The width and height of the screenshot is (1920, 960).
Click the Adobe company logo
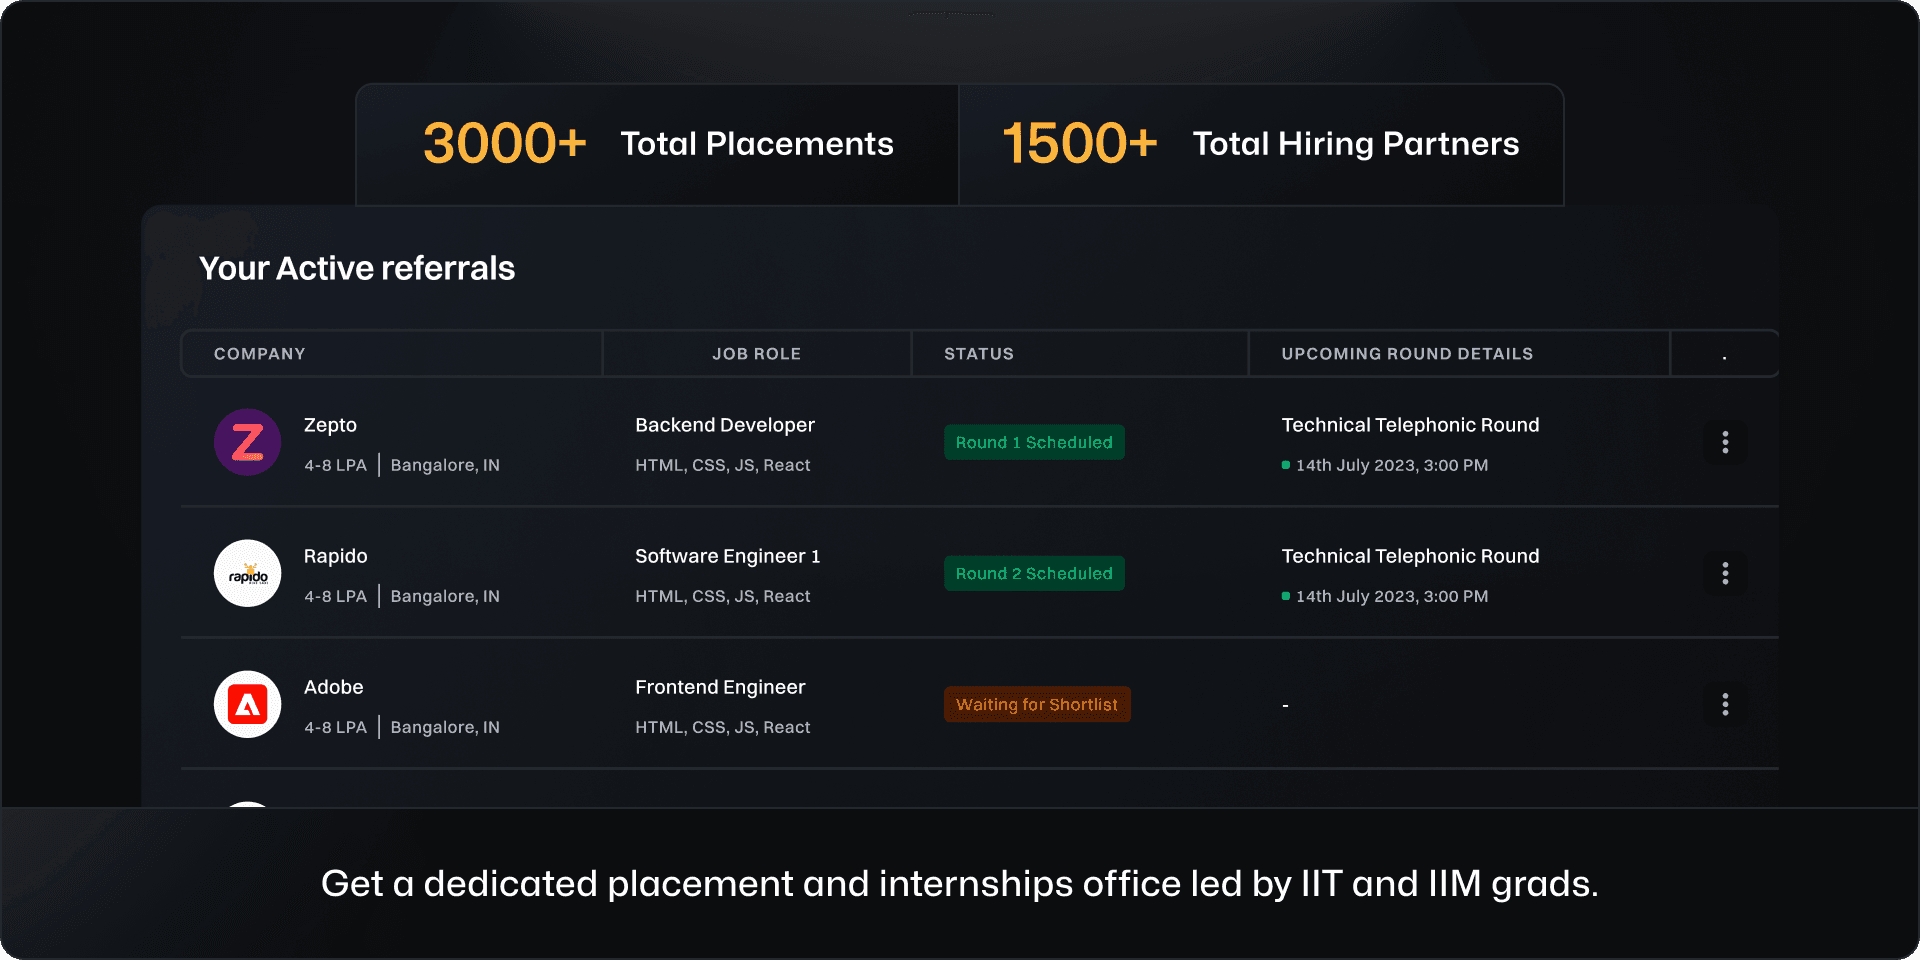pyautogui.click(x=247, y=704)
